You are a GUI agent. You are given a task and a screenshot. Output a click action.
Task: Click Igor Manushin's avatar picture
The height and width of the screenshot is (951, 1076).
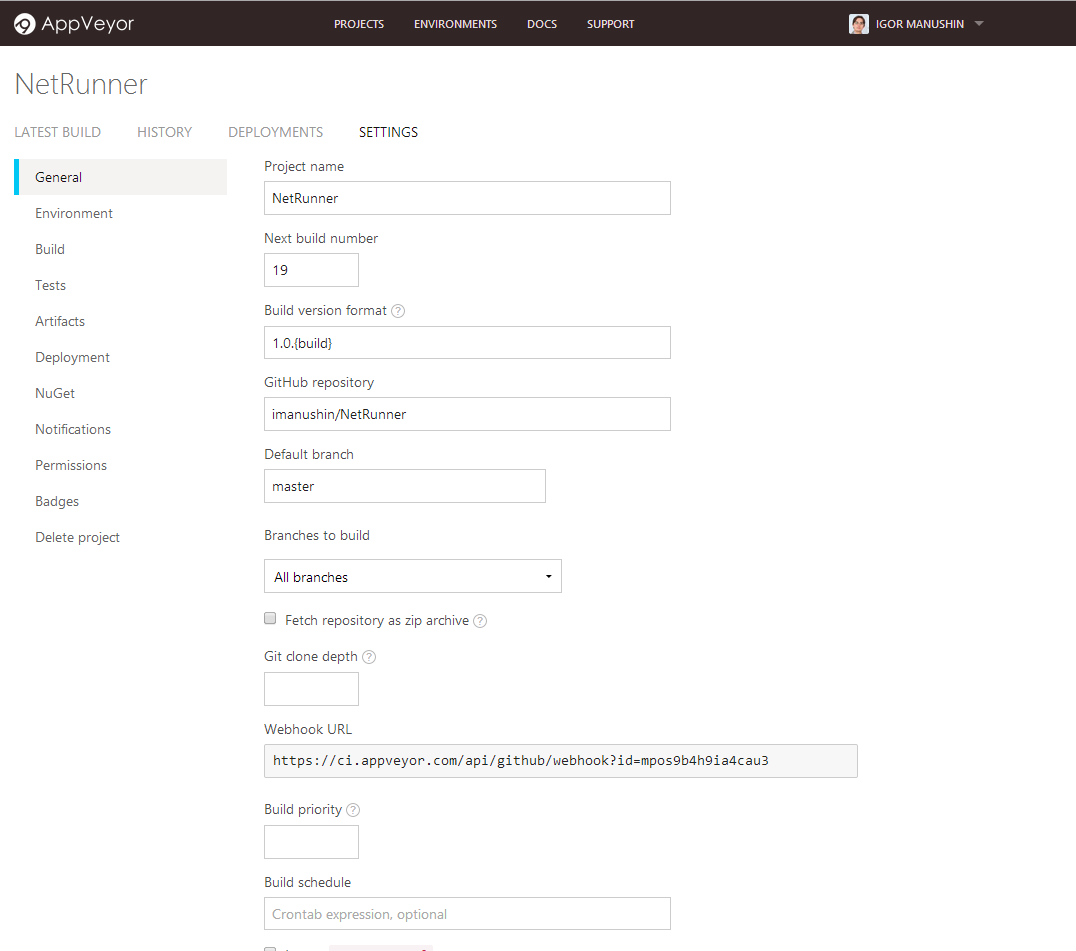(858, 23)
